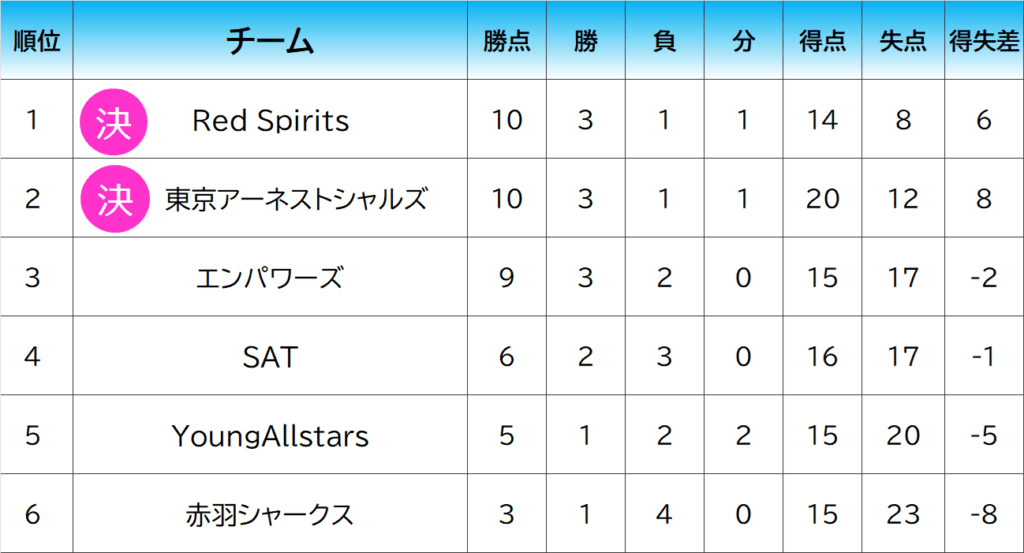Choose the 赤羽シャークス team name
Viewport: 1024px width, 553px height.
270,515
